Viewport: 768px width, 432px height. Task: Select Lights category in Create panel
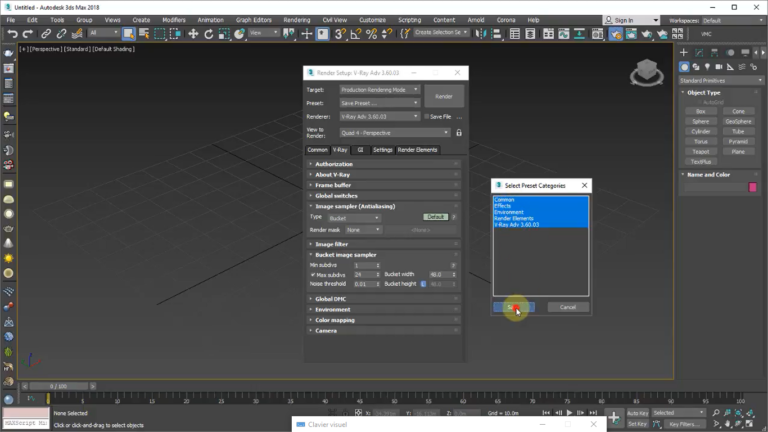(707, 67)
